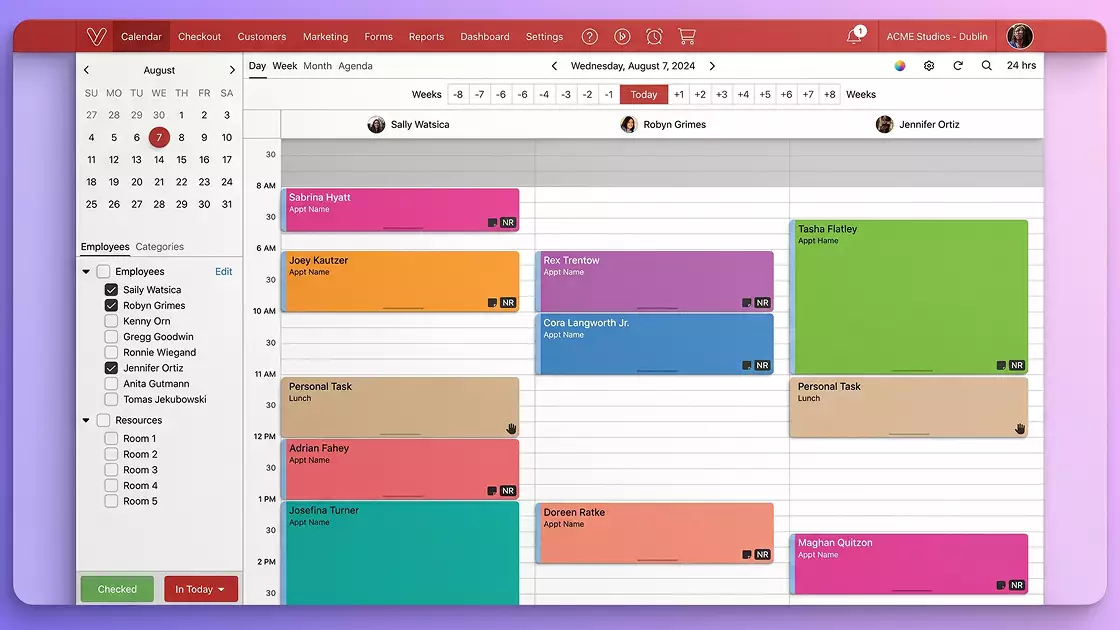Open the Customers menu
Image resolution: width=1120 pixels, height=630 pixels.
(x=261, y=36)
